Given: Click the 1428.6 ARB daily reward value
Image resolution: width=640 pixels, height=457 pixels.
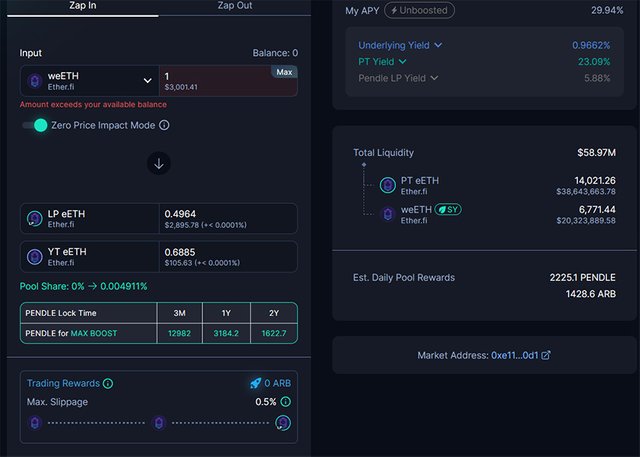Looking at the screenshot, I should pos(591,294).
